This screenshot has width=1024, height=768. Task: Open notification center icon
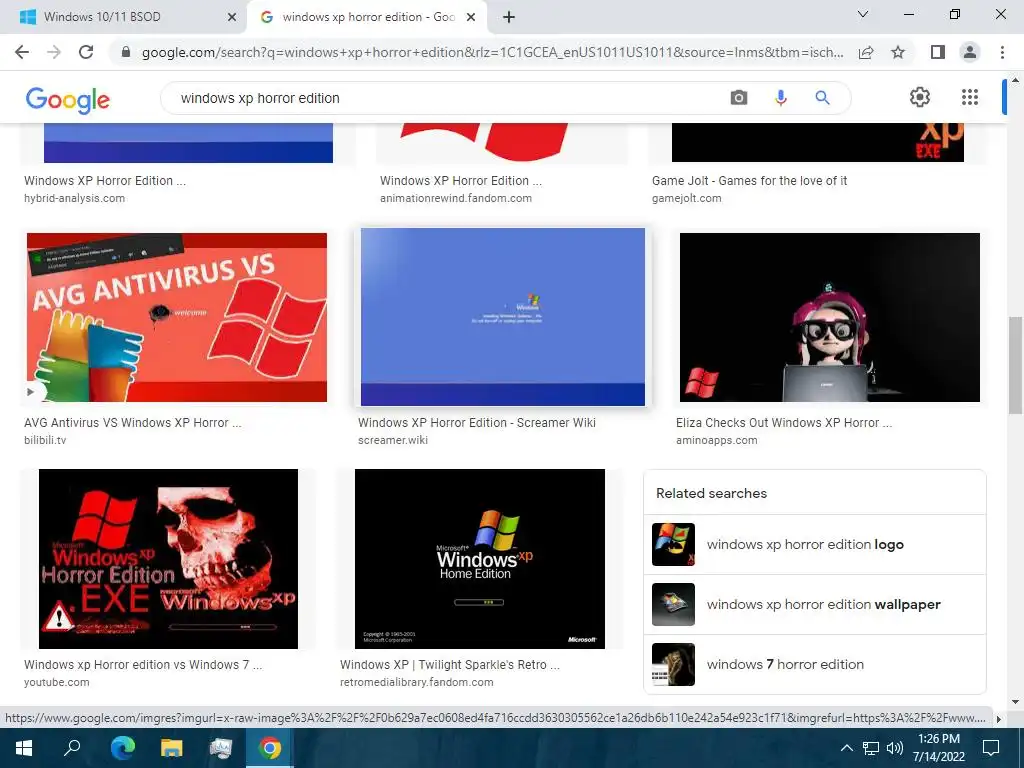point(991,748)
